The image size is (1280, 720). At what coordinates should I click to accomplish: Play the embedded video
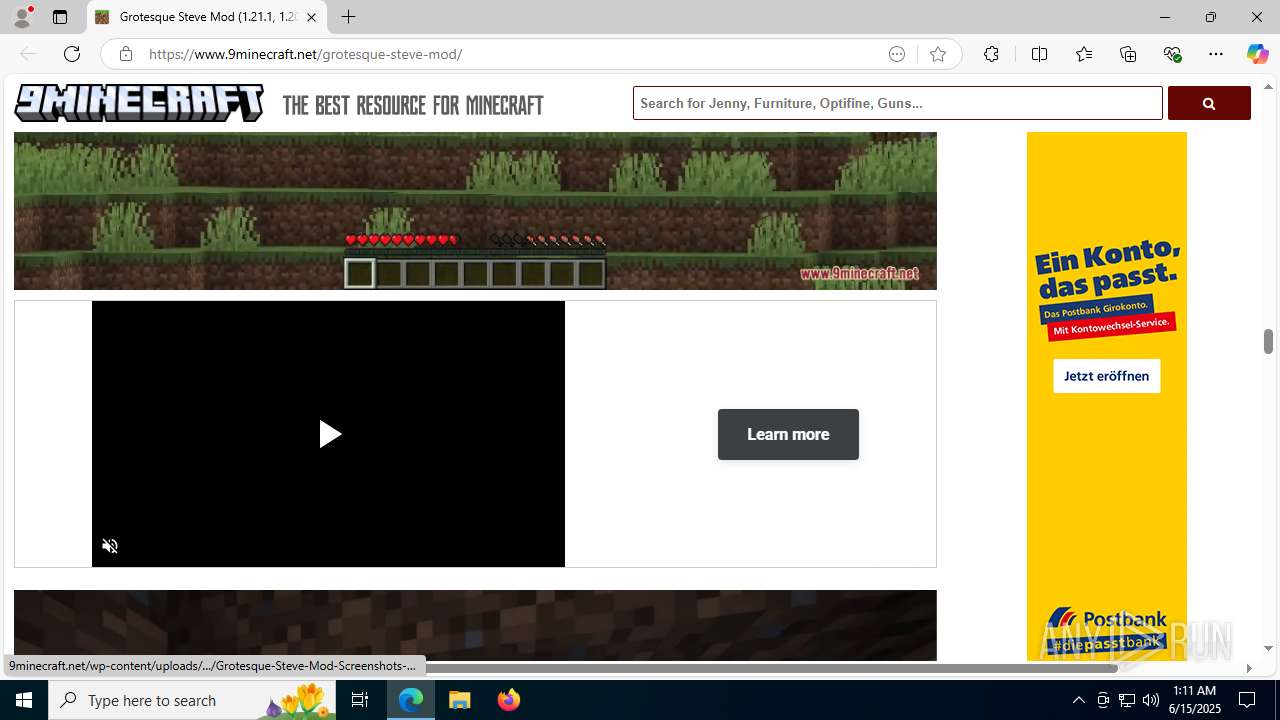[329, 434]
